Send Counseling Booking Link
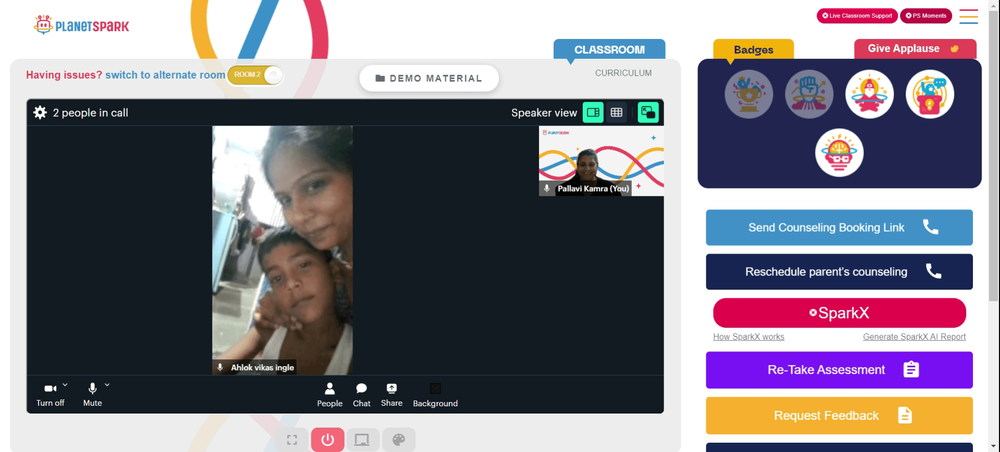The height and width of the screenshot is (452, 1000). [839, 228]
